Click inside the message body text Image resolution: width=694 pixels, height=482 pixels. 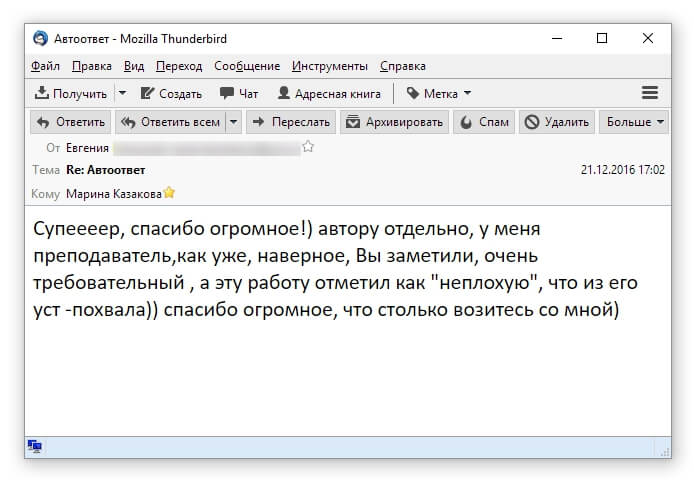point(335,269)
